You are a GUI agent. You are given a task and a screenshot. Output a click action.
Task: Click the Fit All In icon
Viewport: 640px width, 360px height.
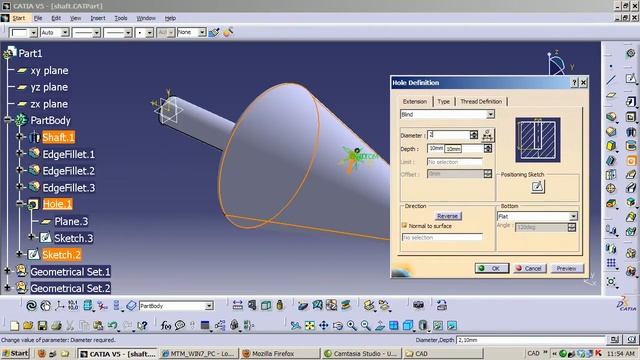coord(310,325)
